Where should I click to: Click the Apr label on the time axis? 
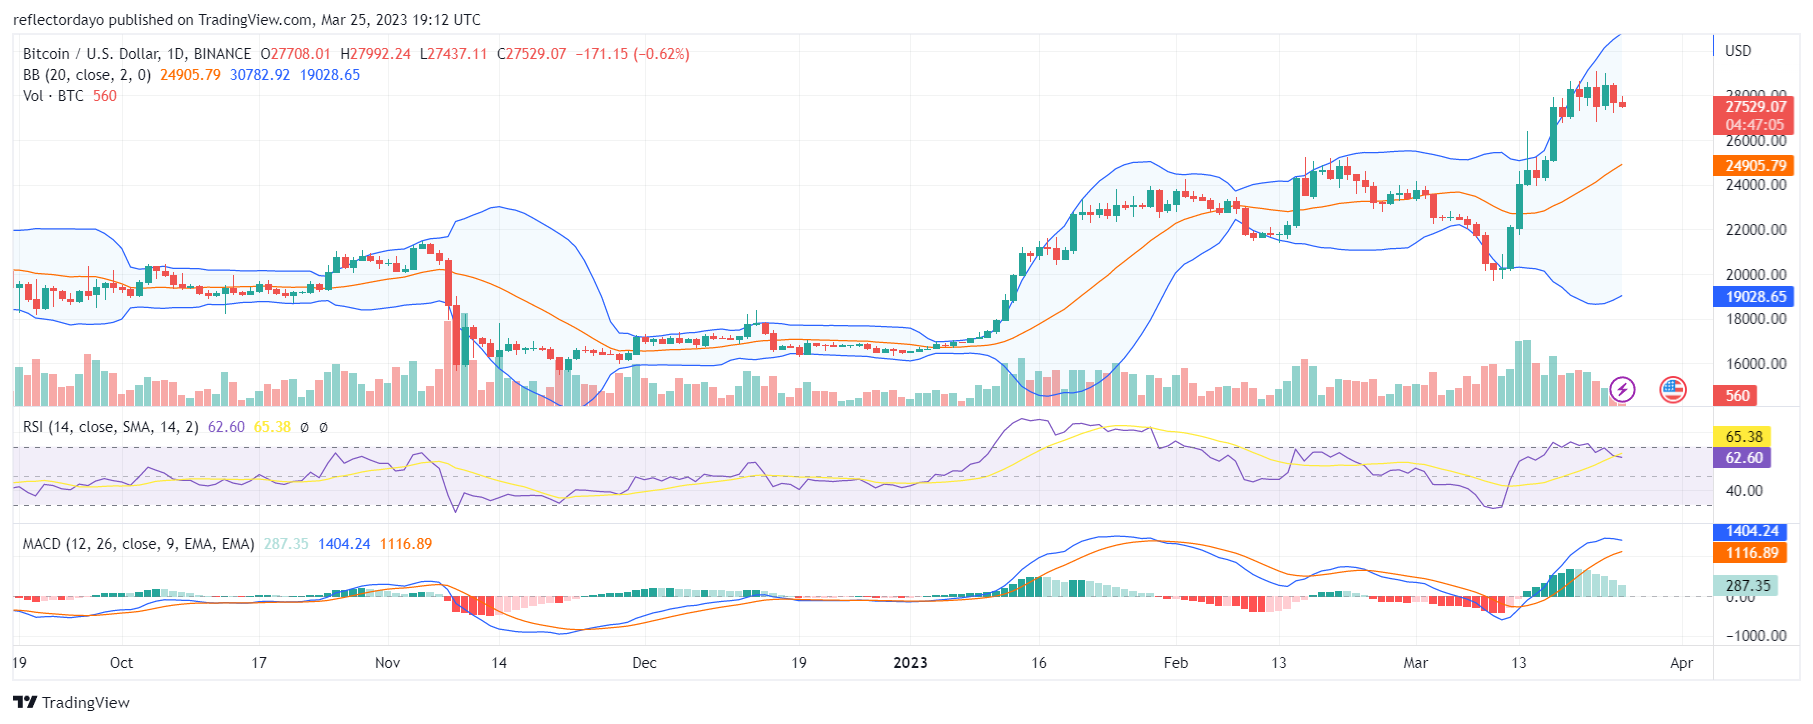pos(1682,663)
